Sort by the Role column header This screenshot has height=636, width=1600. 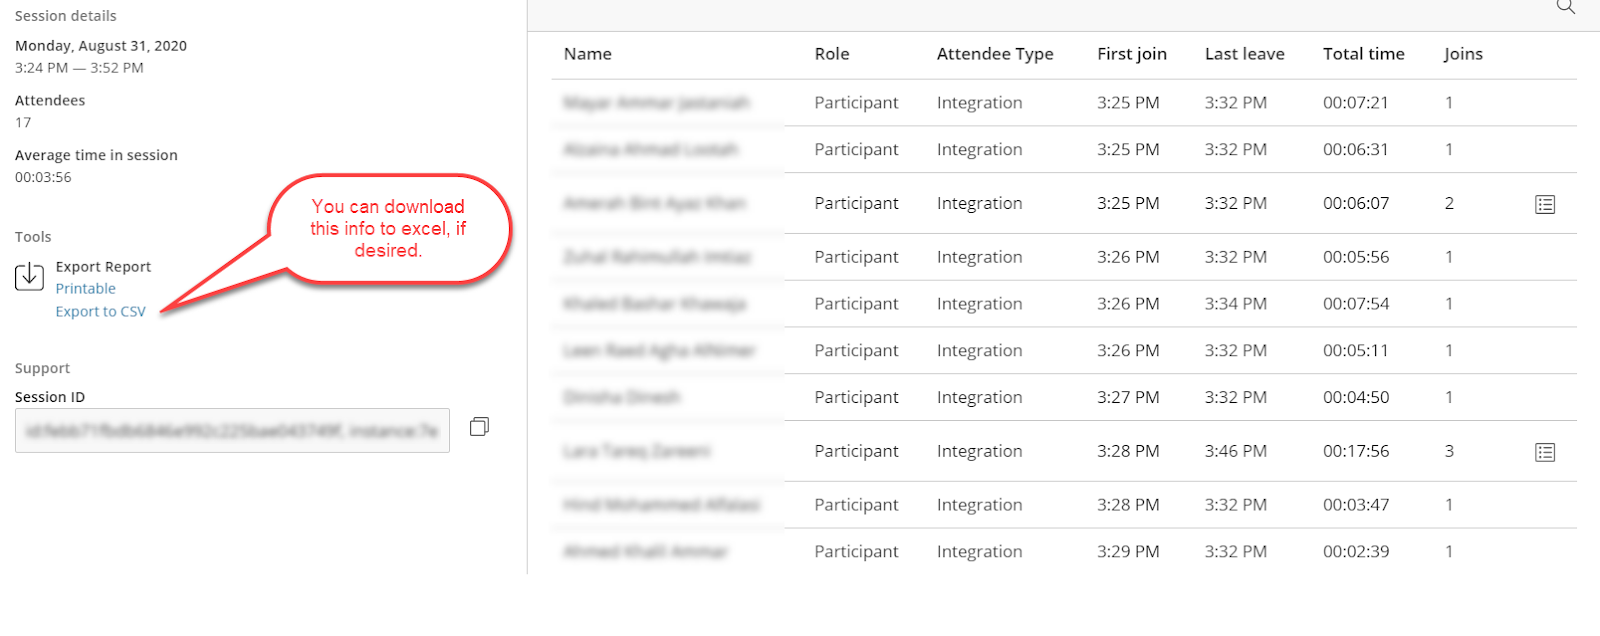point(832,54)
